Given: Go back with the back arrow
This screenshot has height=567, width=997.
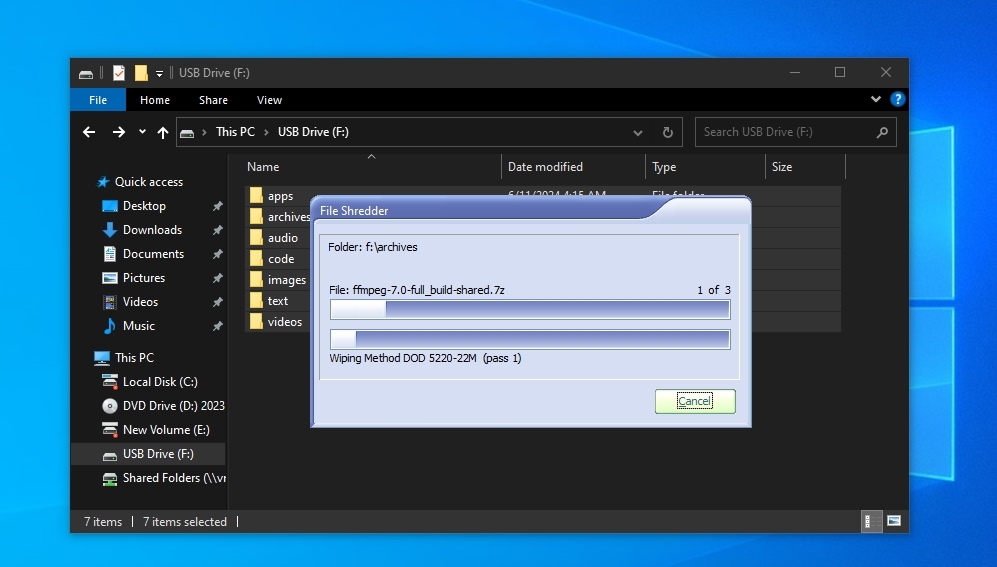Looking at the screenshot, I should point(89,132).
